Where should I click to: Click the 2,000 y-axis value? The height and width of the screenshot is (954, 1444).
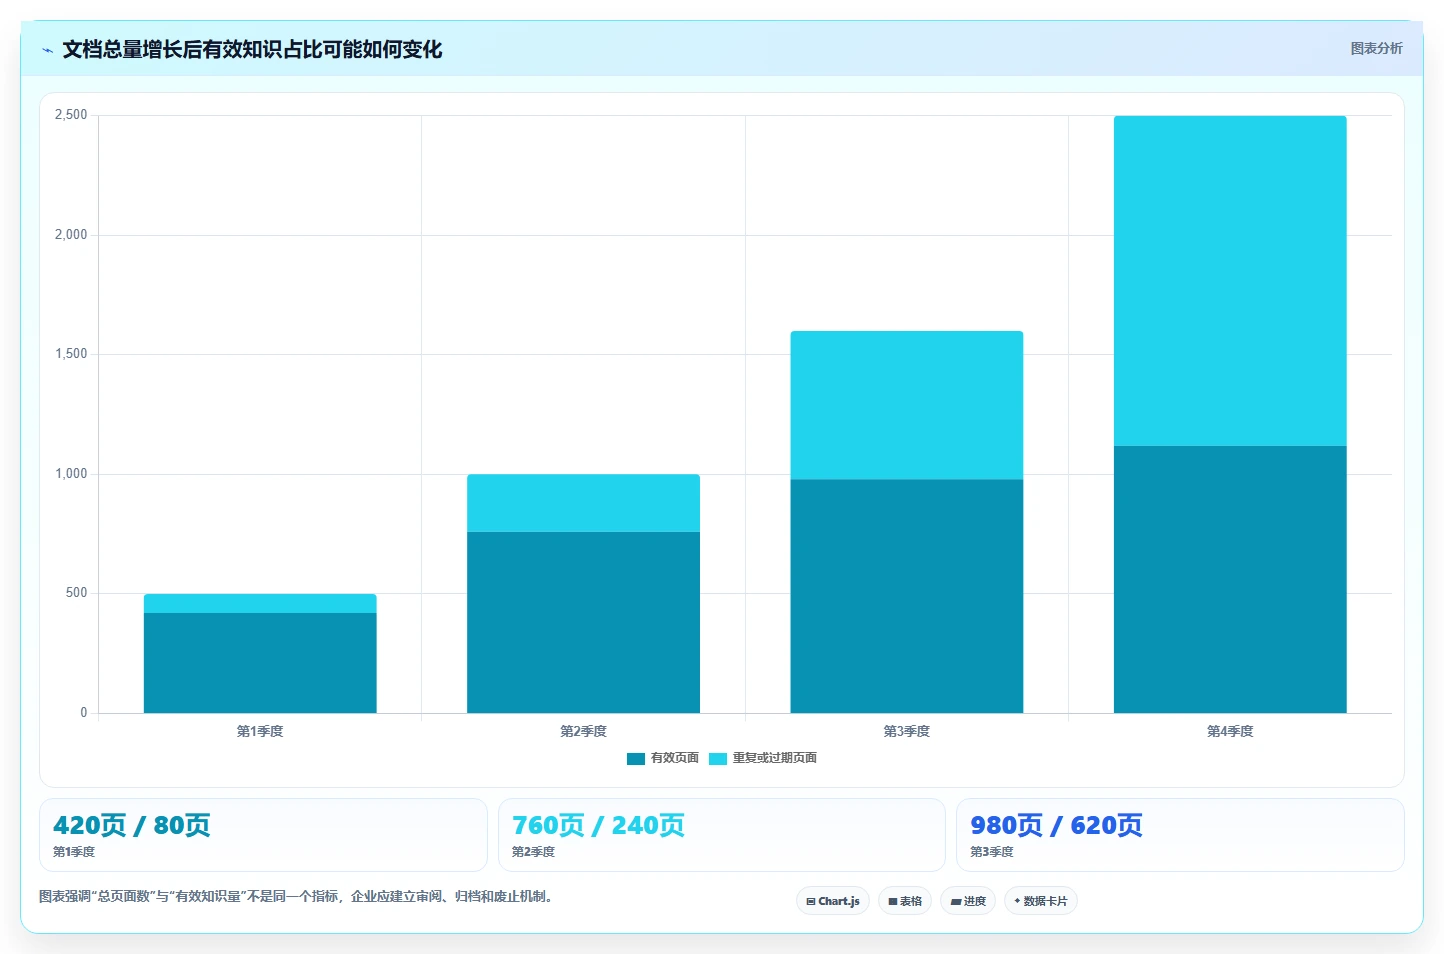[71, 235]
